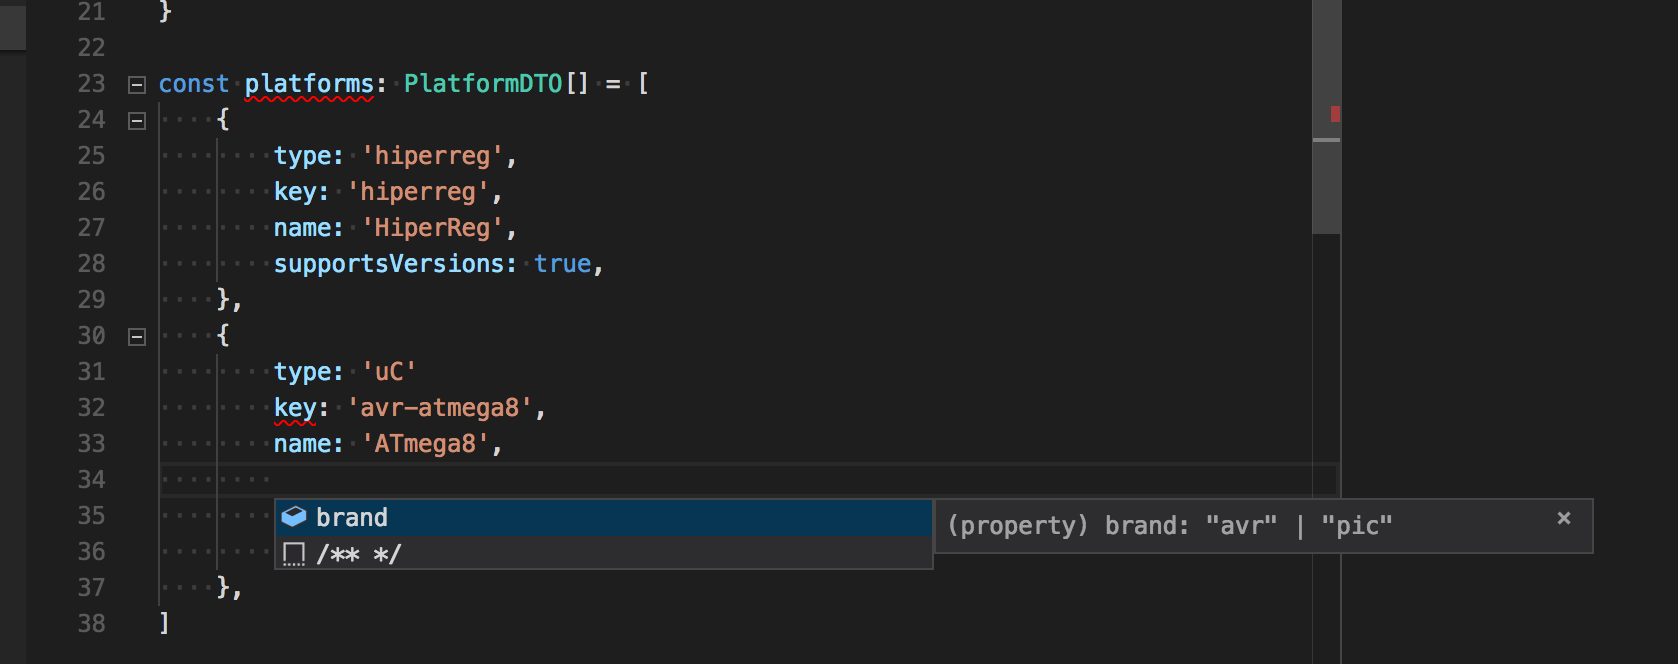The width and height of the screenshot is (1678, 664).
Task: Click the 'hiperreg' key string on line 26
Action: [x=418, y=192]
